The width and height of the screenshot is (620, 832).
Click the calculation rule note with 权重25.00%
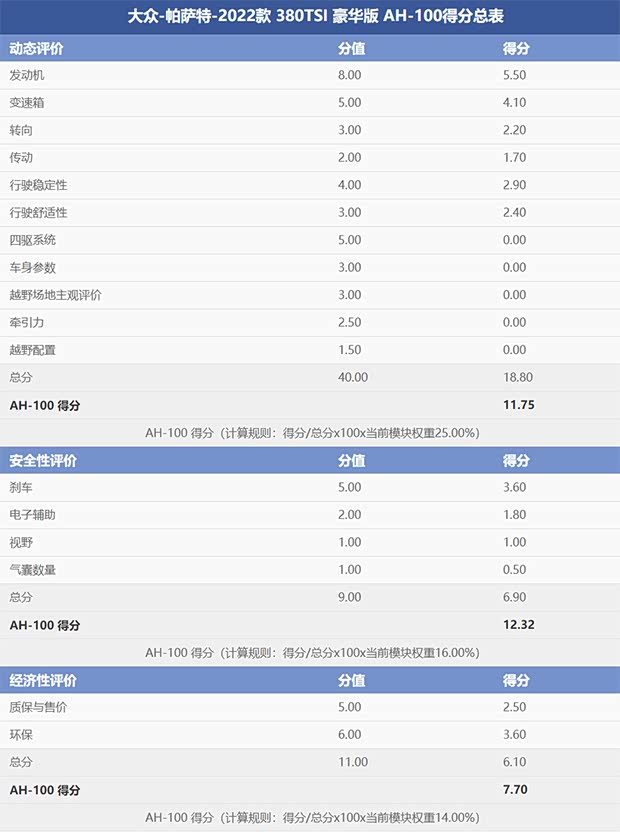(x=312, y=433)
